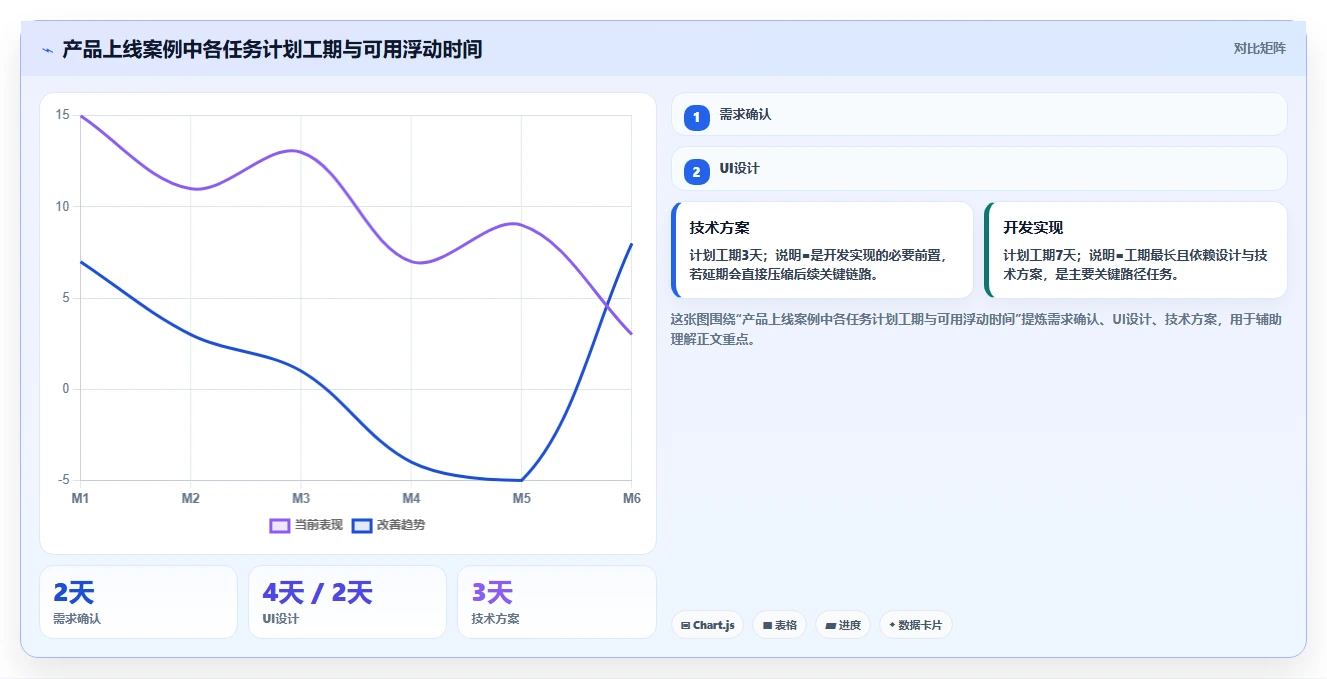Click the blue line's lowest point at M5

coord(521,480)
